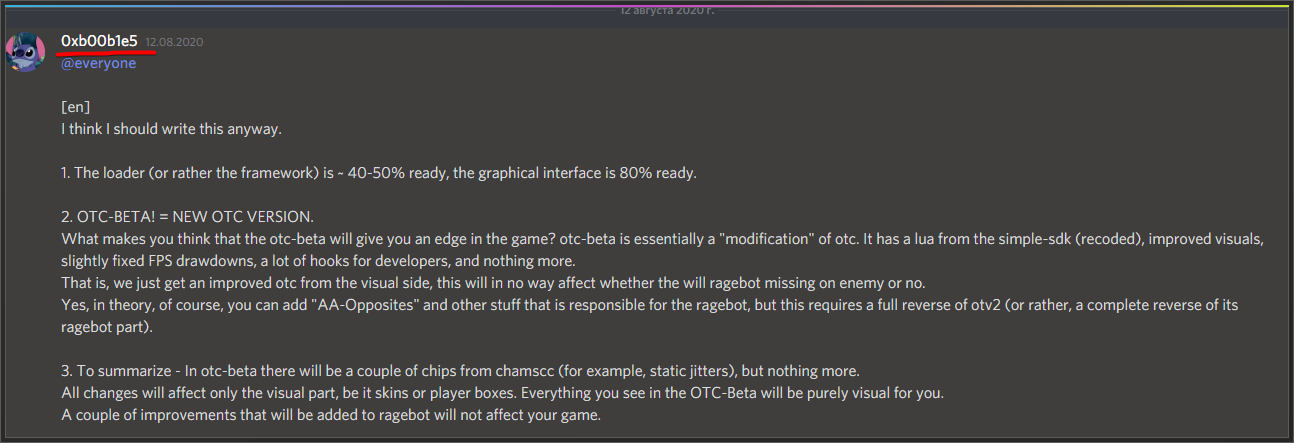The image size is (1294, 443).
Task: Click the line starting "3. To summarize"
Action: coord(460,371)
